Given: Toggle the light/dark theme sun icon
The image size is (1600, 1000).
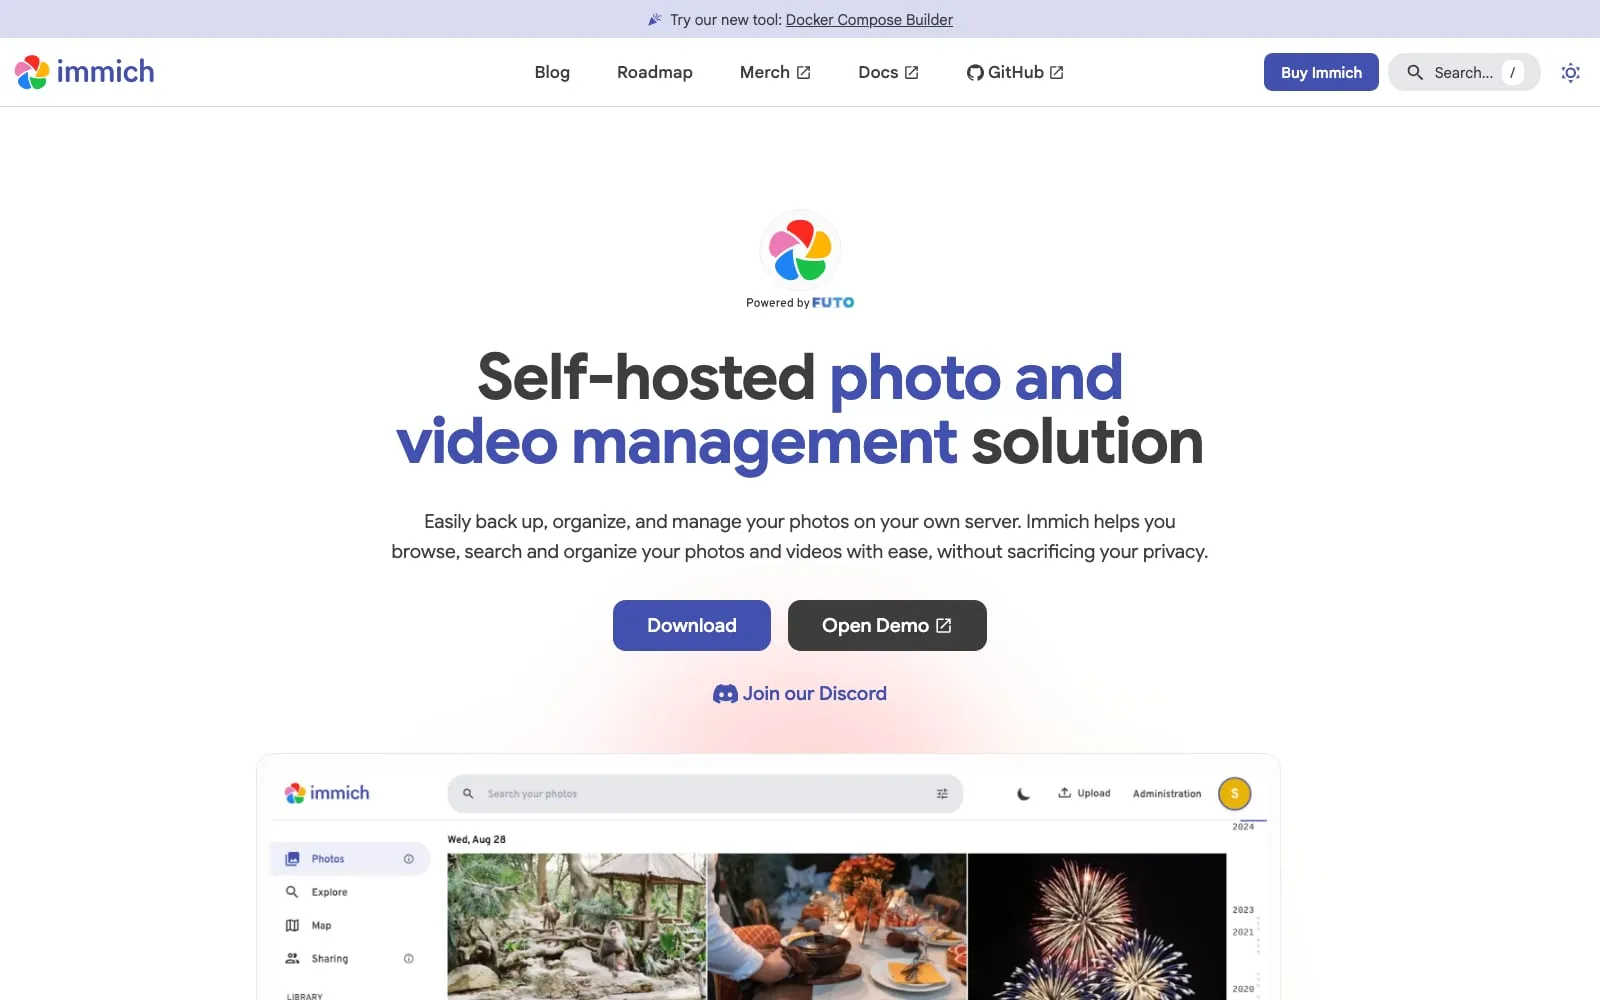Looking at the screenshot, I should (x=1570, y=72).
